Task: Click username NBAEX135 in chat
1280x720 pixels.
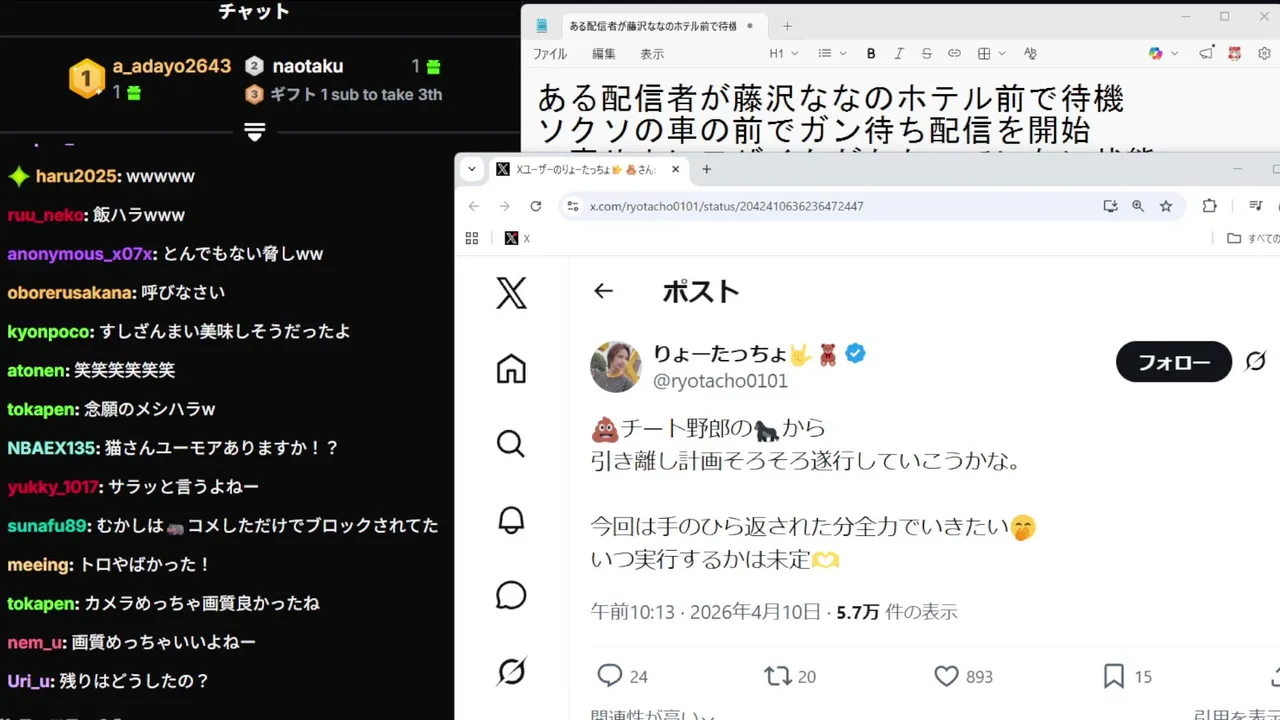Action: coord(52,448)
